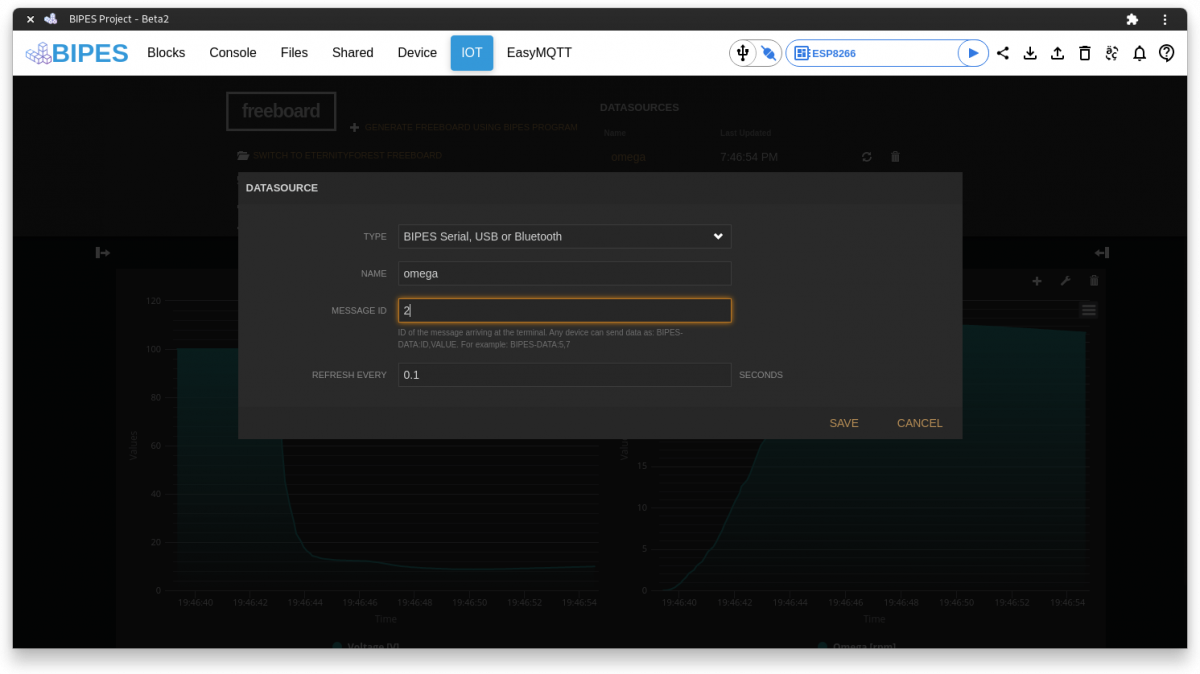Viewport: 1200px width, 674px height.
Task: Open the Blocks tab
Action: coord(166,53)
